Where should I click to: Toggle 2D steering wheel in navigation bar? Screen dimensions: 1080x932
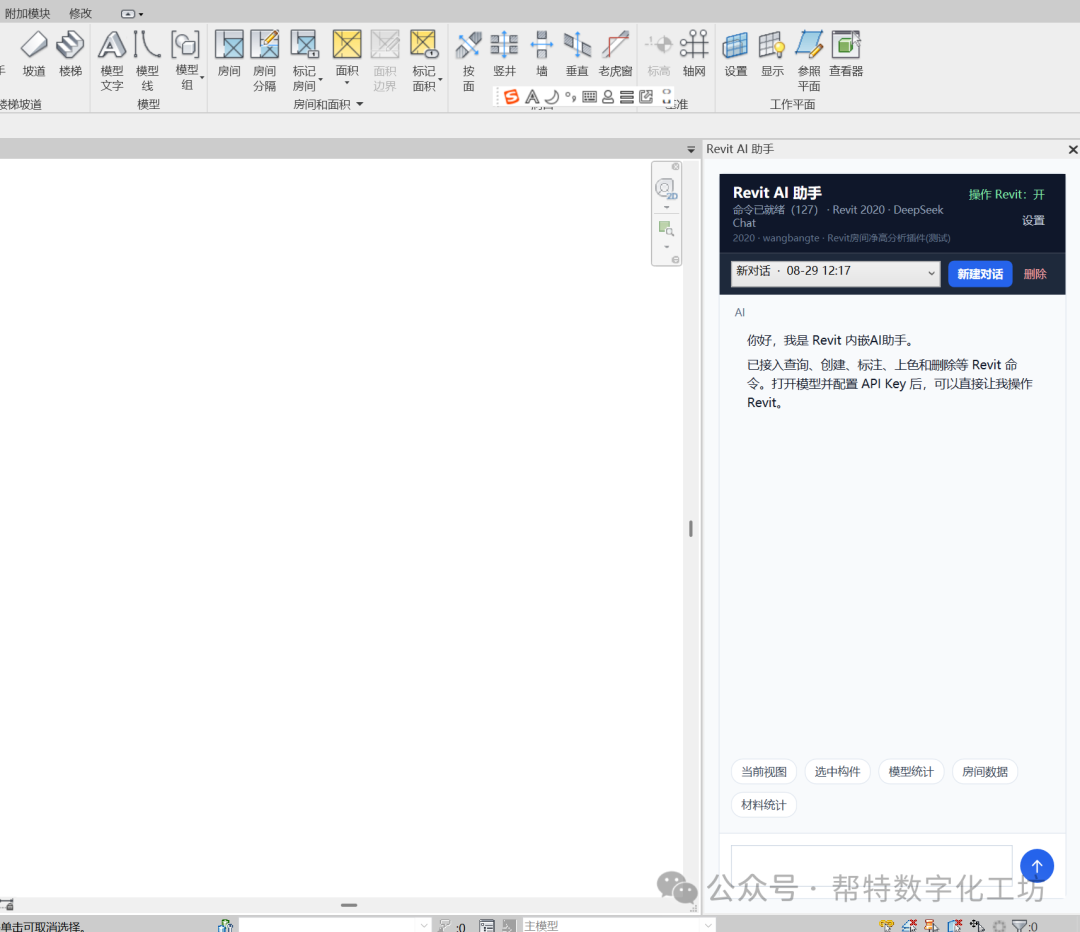click(666, 189)
